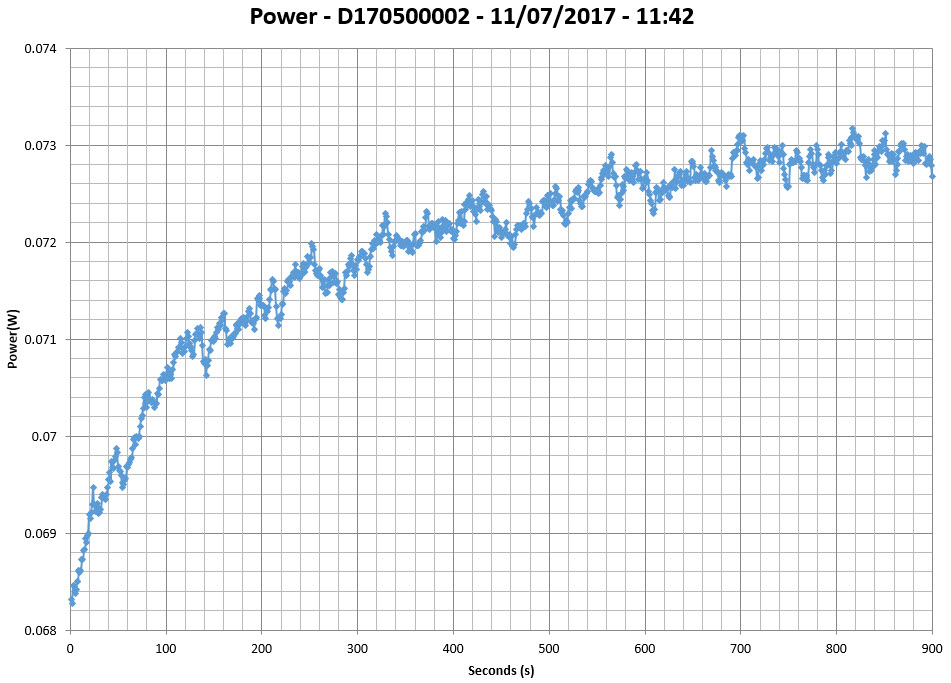Click the 500 label on the X axis
The image size is (951, 683).
549,648
